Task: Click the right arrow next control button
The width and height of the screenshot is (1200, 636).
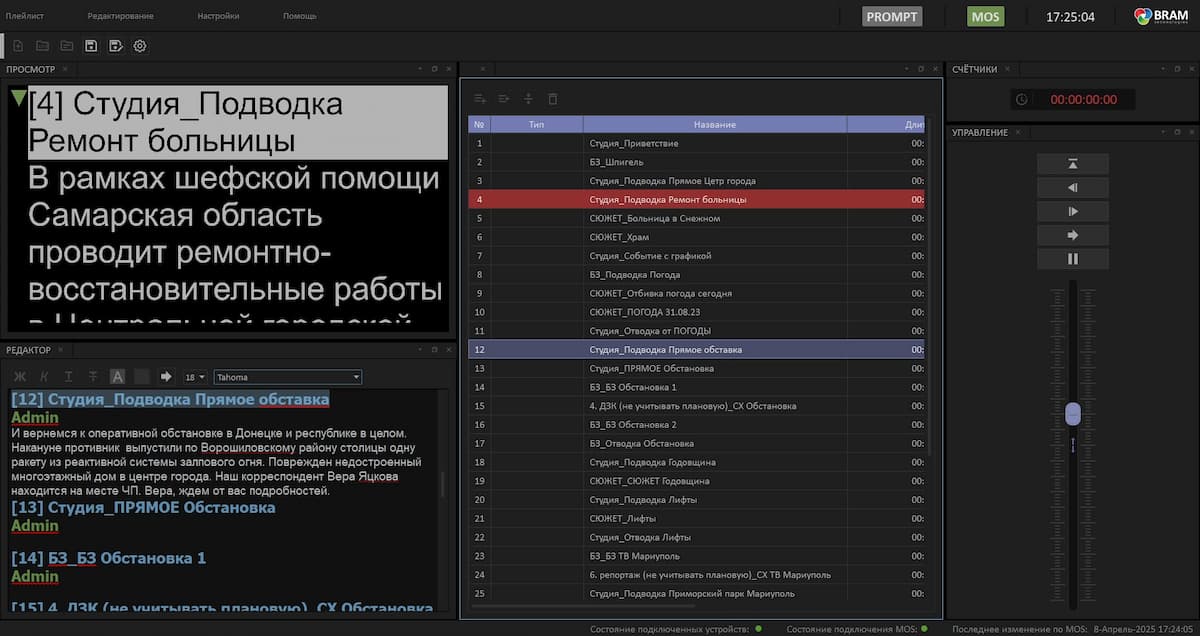Action: pyautogui.click(x=1073, y=236)
